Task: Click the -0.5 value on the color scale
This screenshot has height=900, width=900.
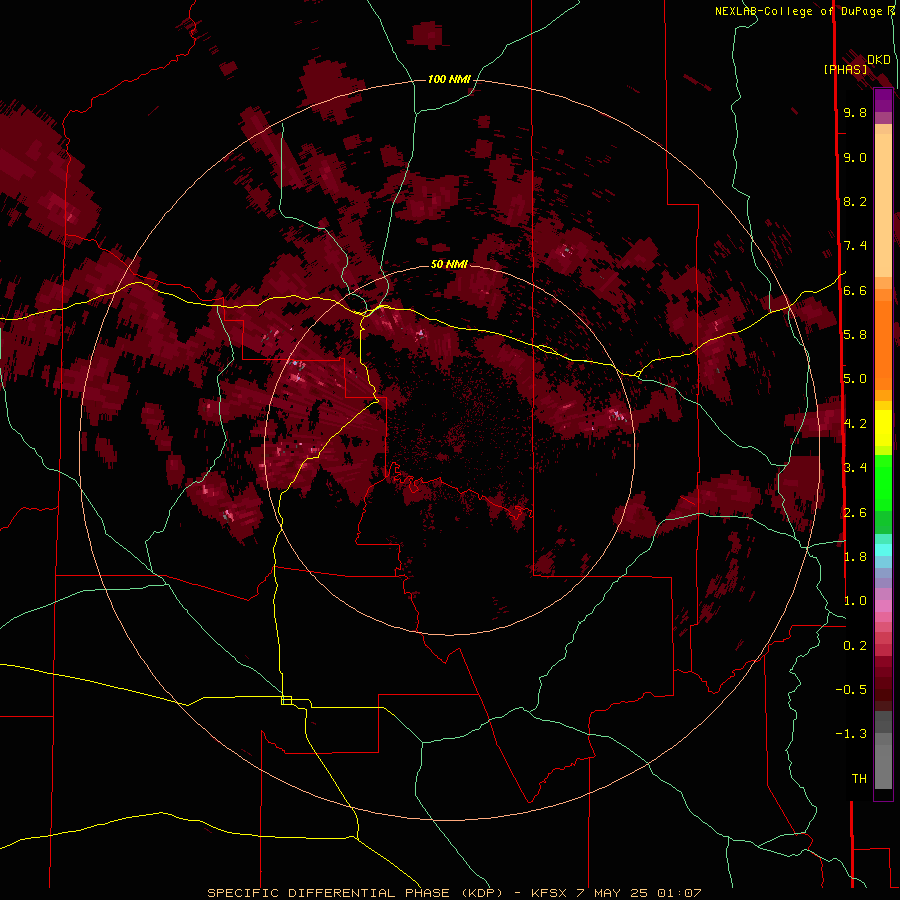Action: coord(851,690)
